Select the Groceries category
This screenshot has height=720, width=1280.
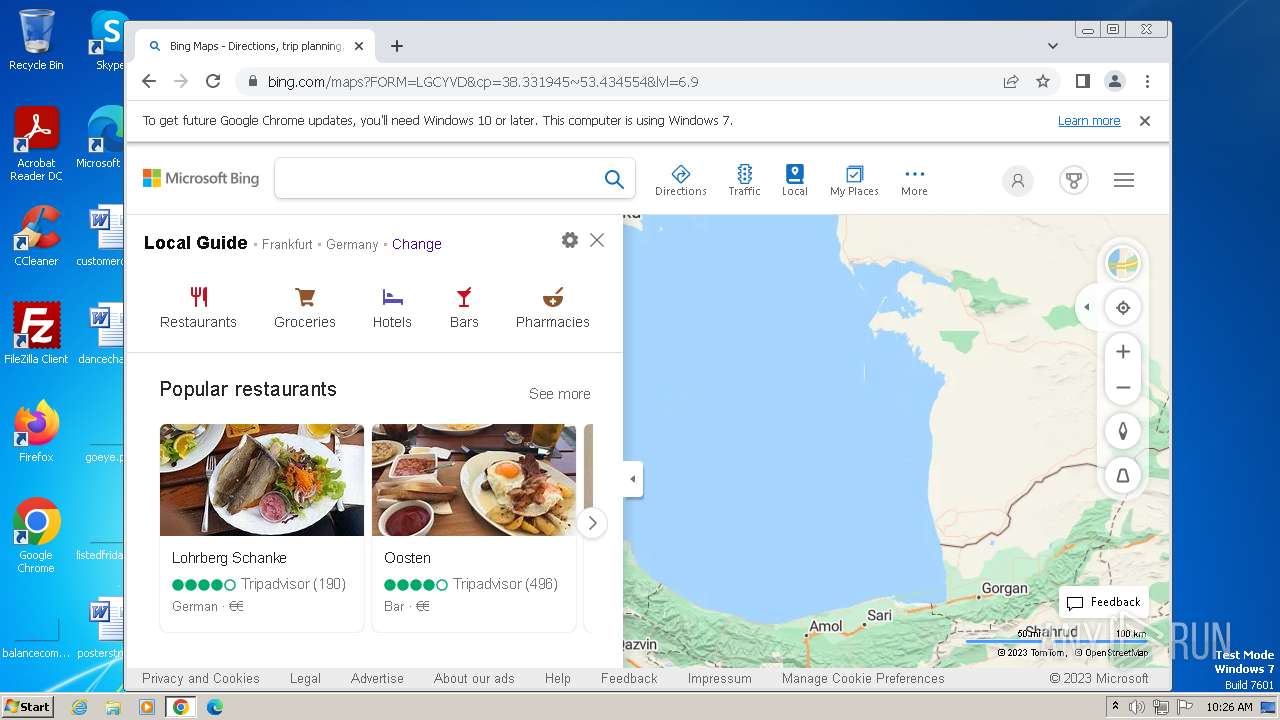pyautogui.click(x=305, y=308)
